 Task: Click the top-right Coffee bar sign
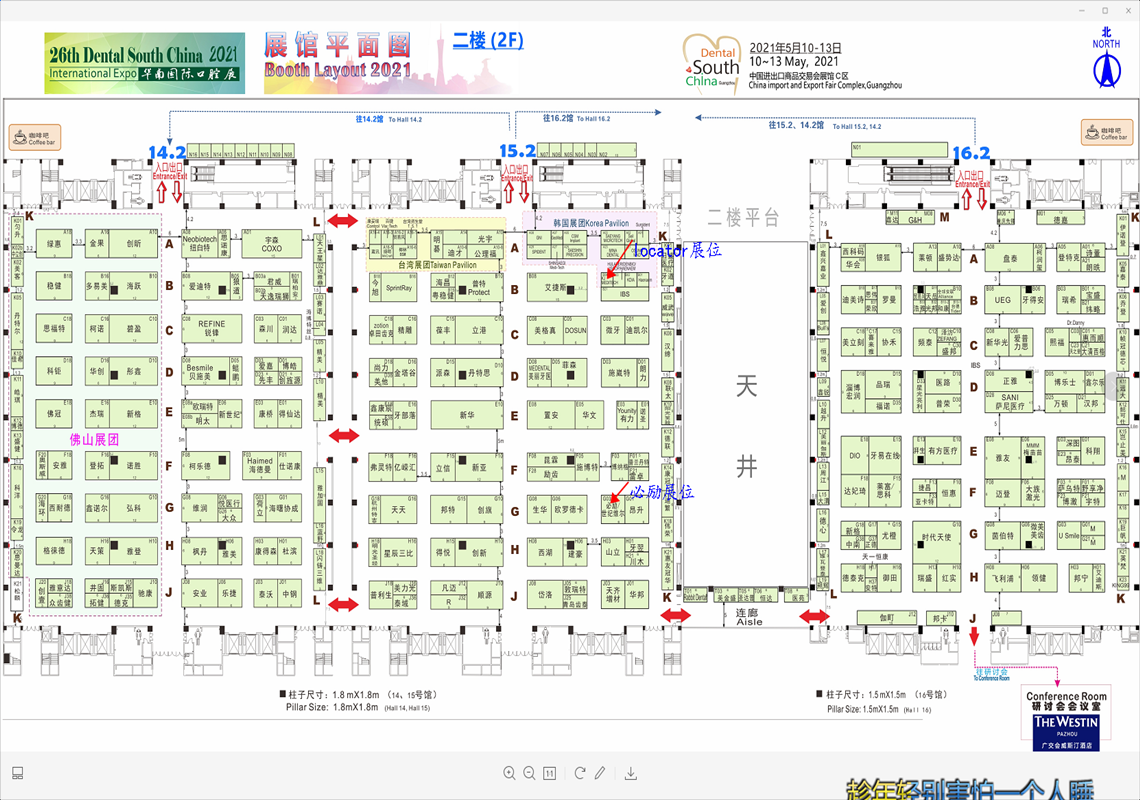click(x=1107, y=132)
